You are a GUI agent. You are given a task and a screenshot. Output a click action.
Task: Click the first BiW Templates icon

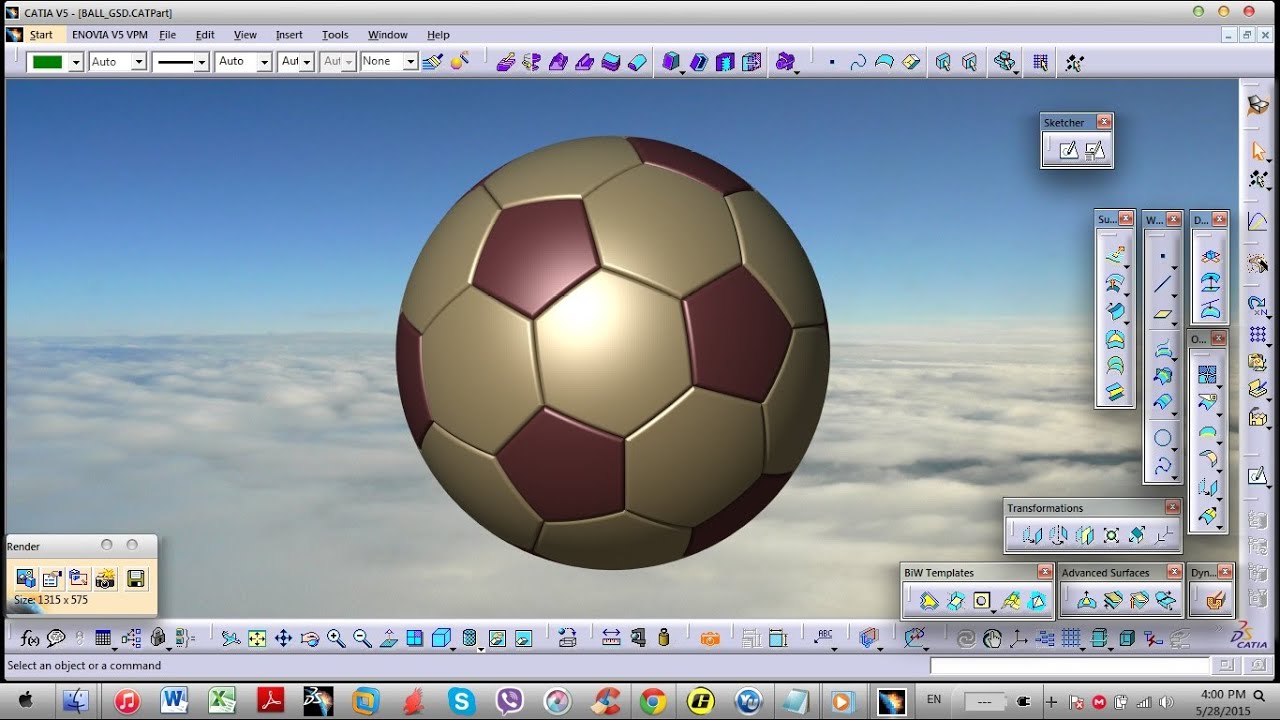pos(929,601)
